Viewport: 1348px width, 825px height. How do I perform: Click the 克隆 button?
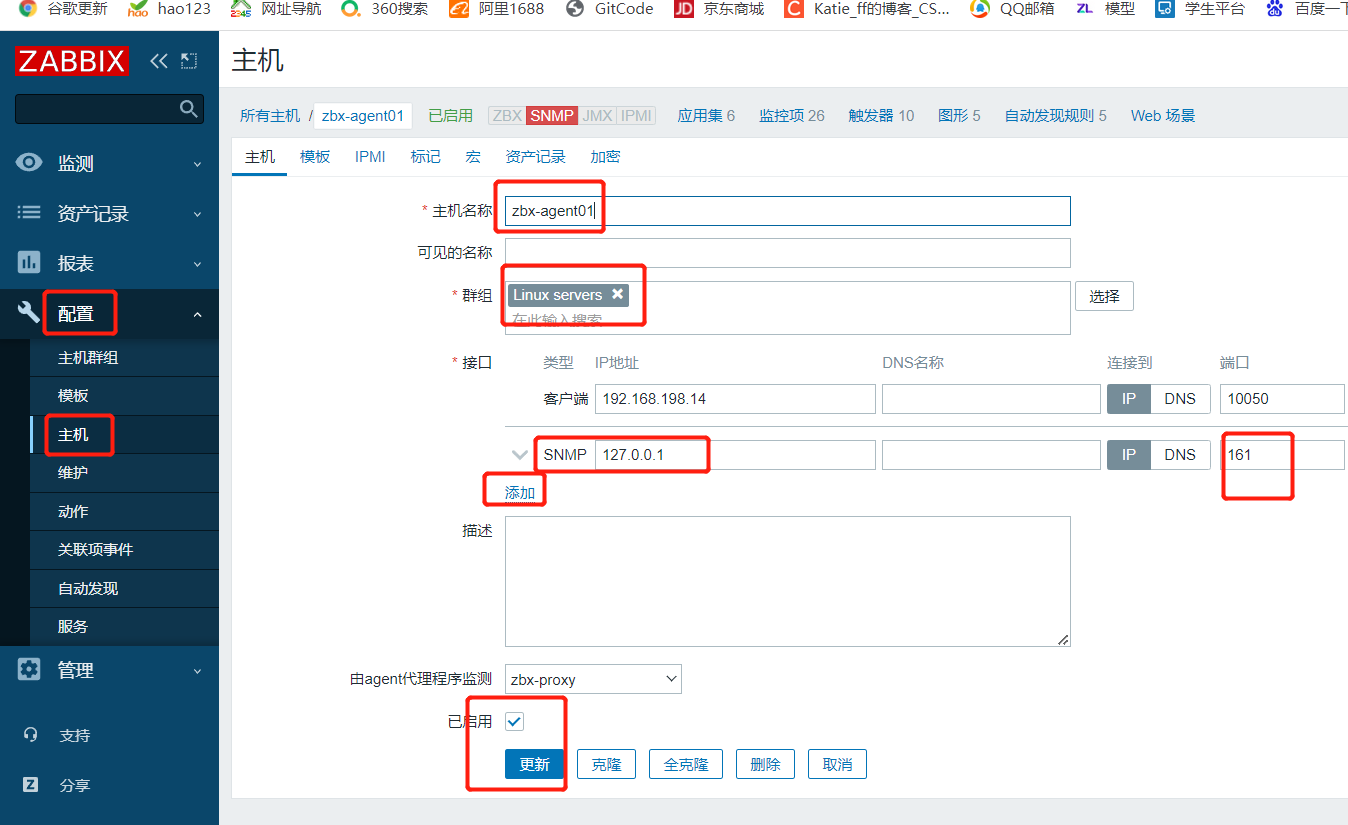click(x=606, y=764)
